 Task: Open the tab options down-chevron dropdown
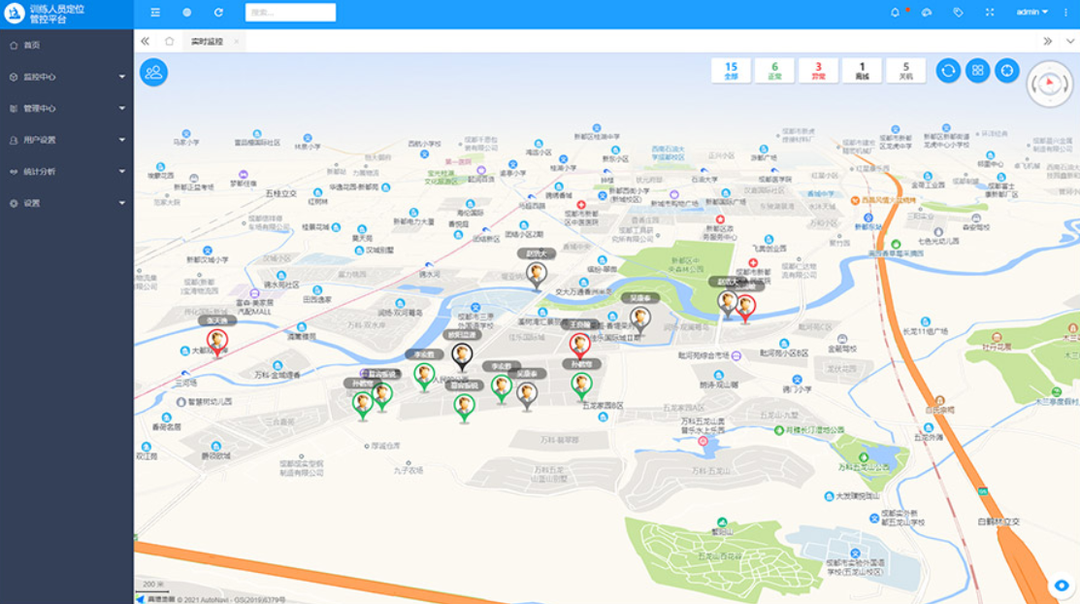(1070, 41)
